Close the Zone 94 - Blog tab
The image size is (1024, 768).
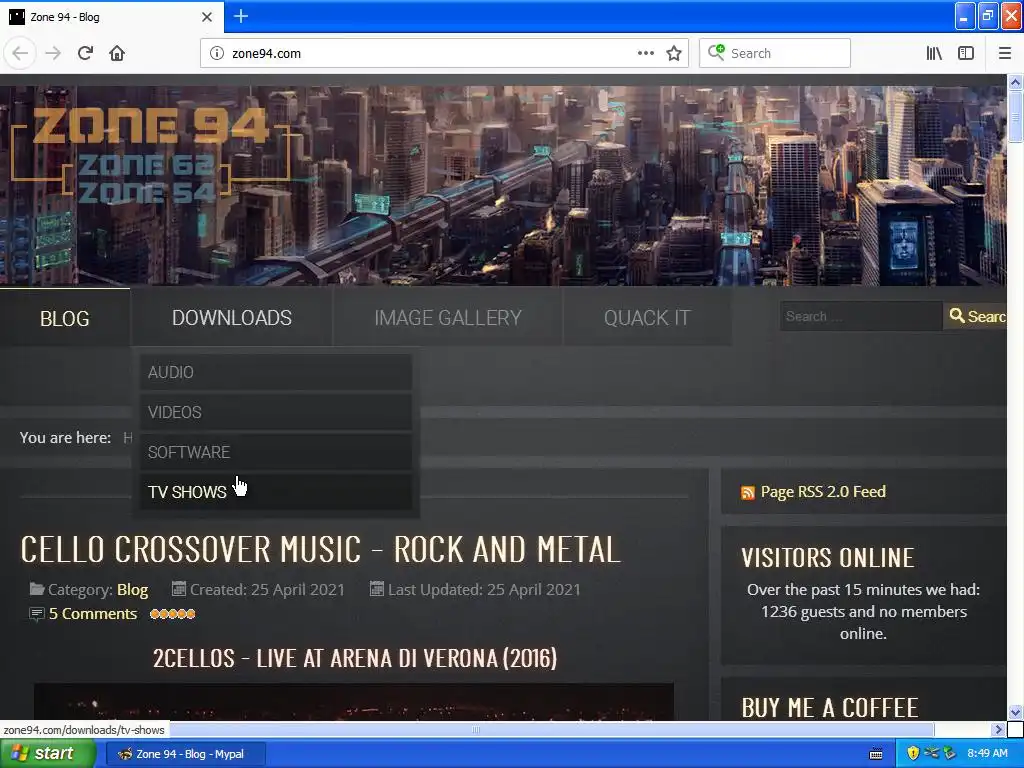tap(207, 17)
